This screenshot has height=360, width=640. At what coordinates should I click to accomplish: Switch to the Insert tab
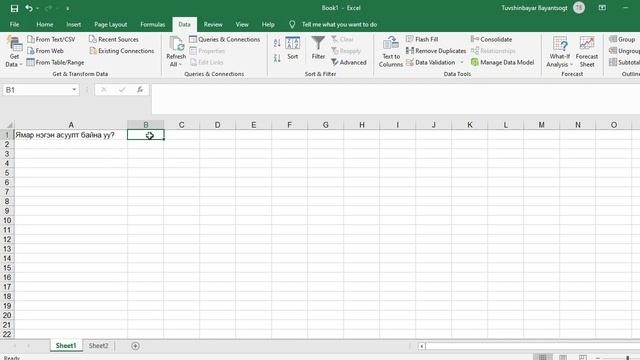pos(73,24)
